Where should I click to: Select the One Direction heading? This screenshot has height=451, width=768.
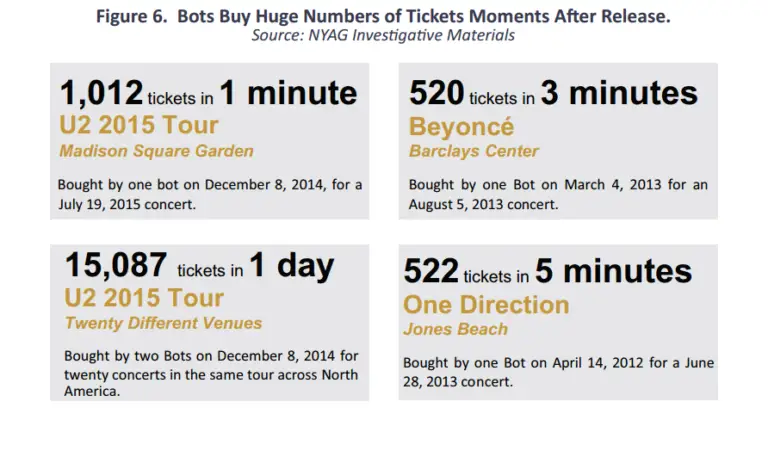point(486,305)
